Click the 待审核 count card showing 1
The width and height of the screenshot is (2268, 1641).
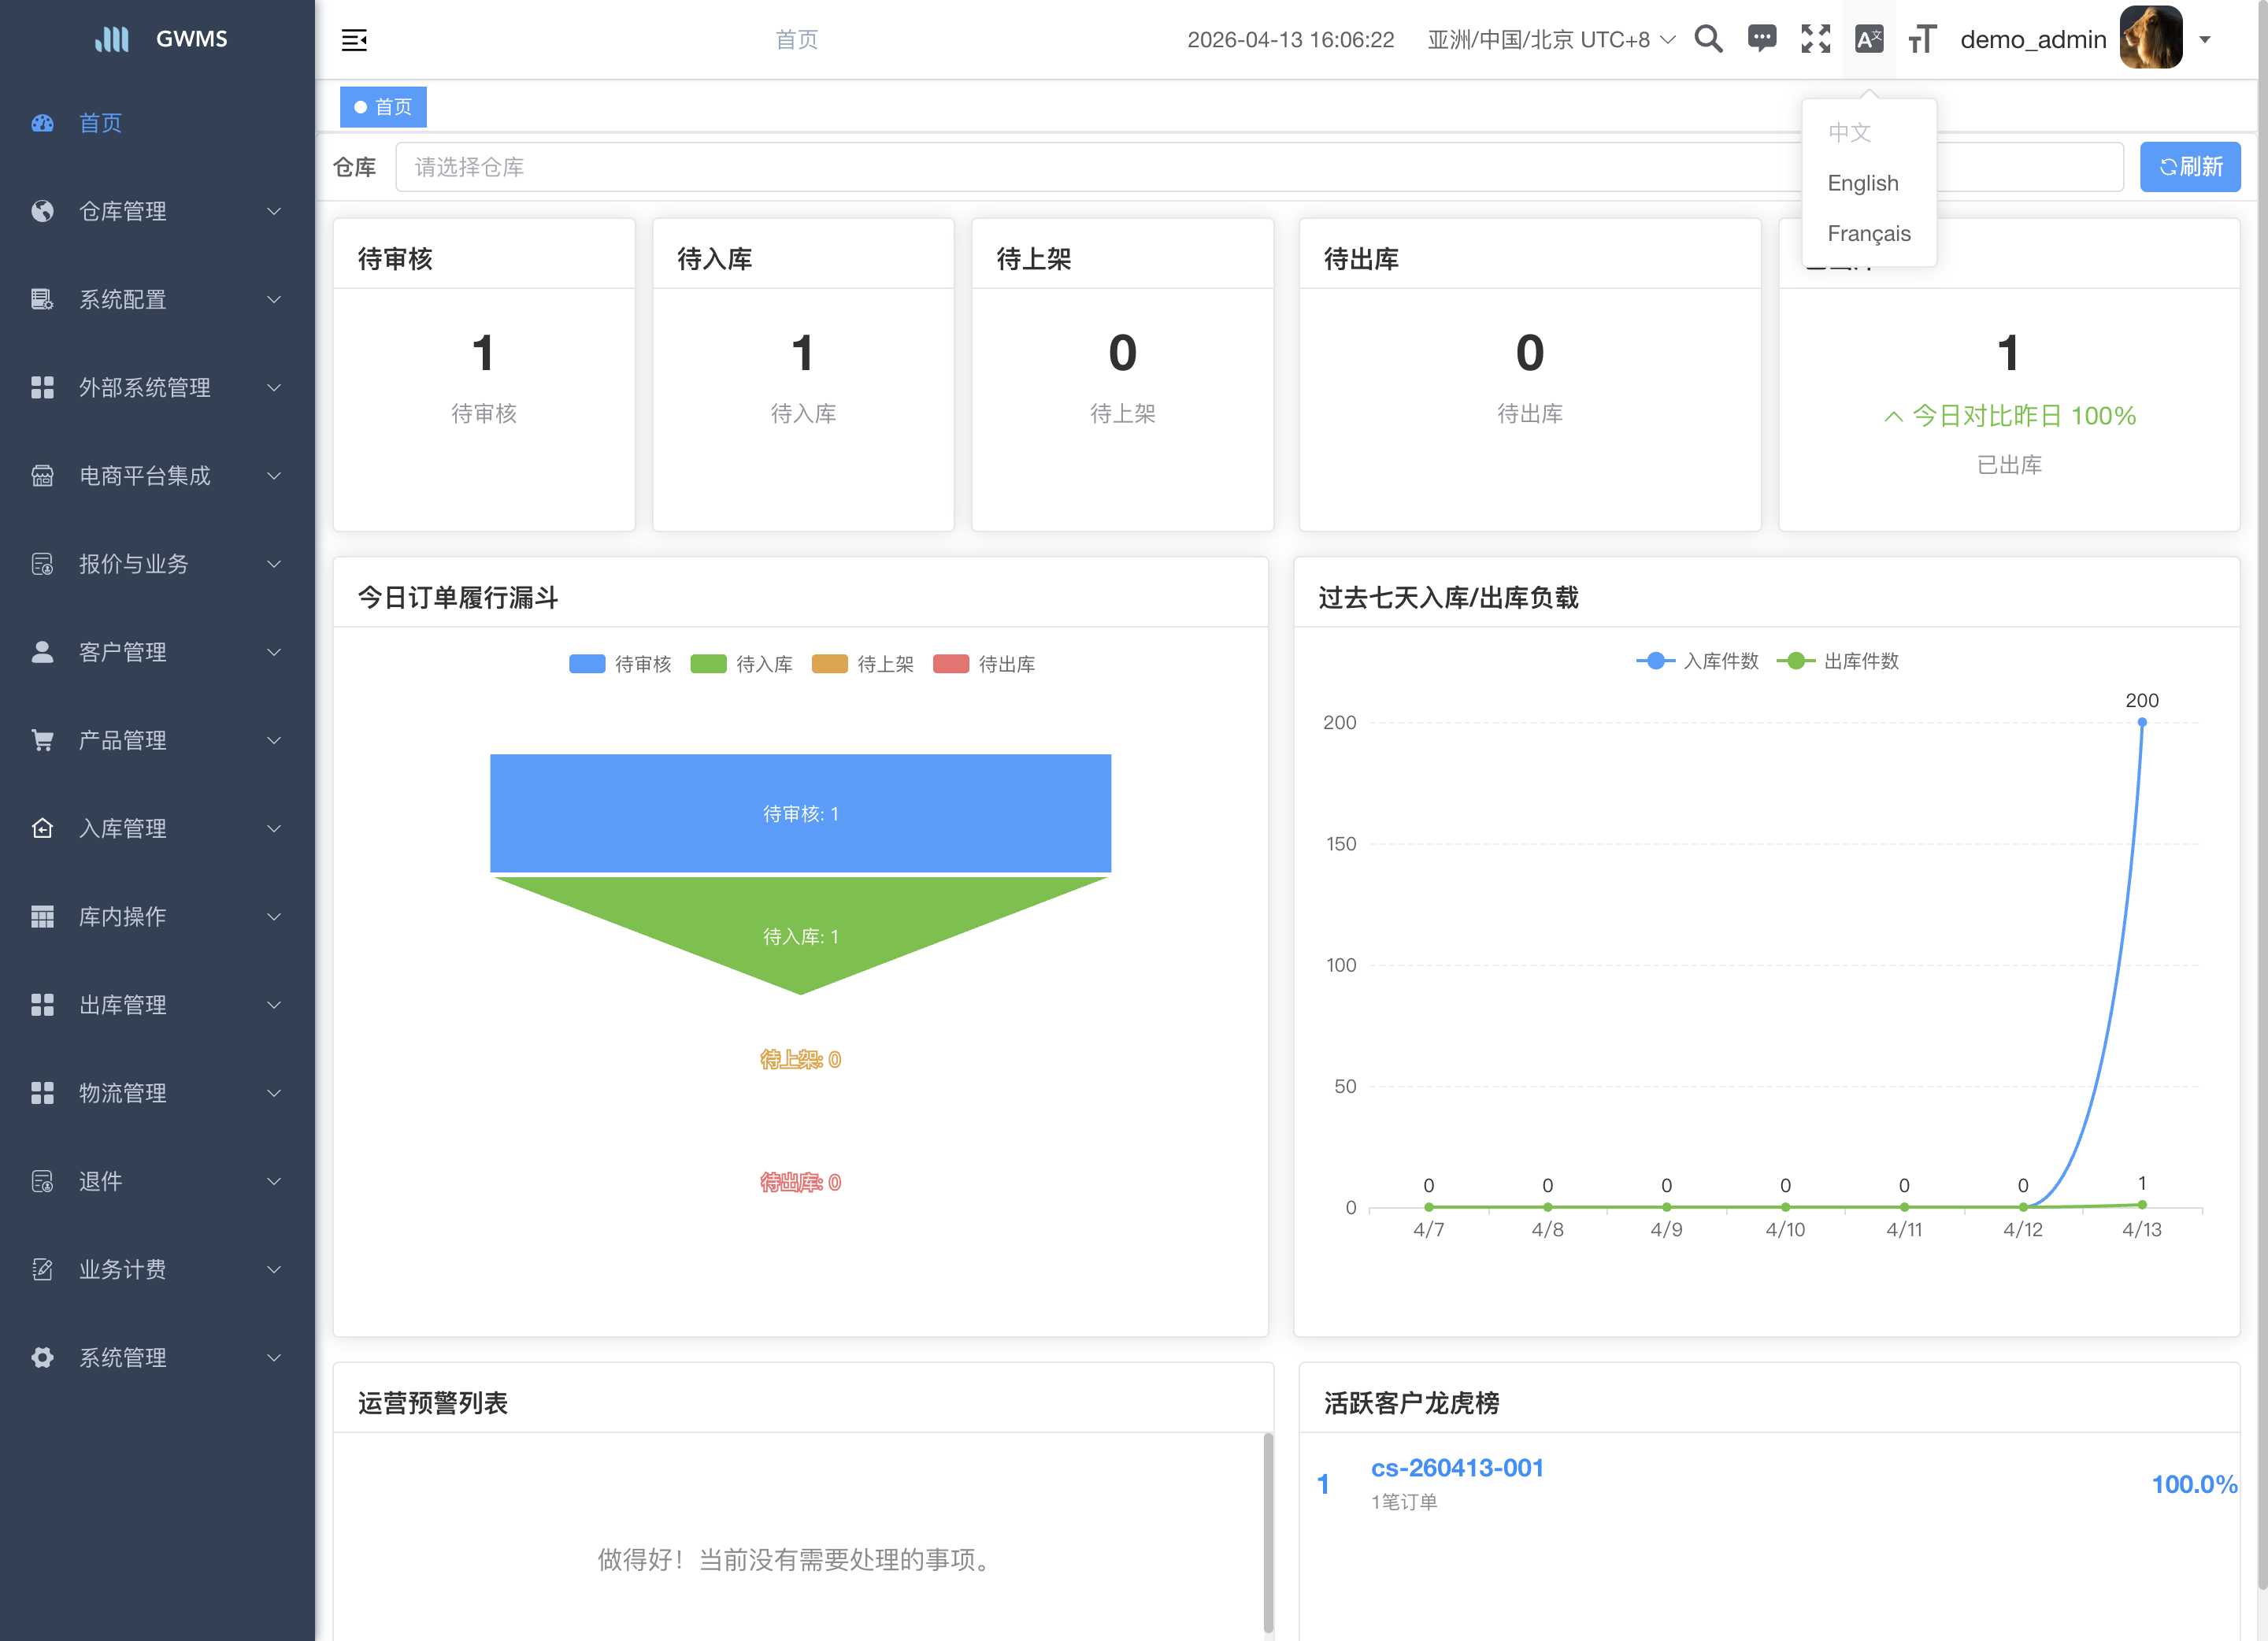pos(484,374)
